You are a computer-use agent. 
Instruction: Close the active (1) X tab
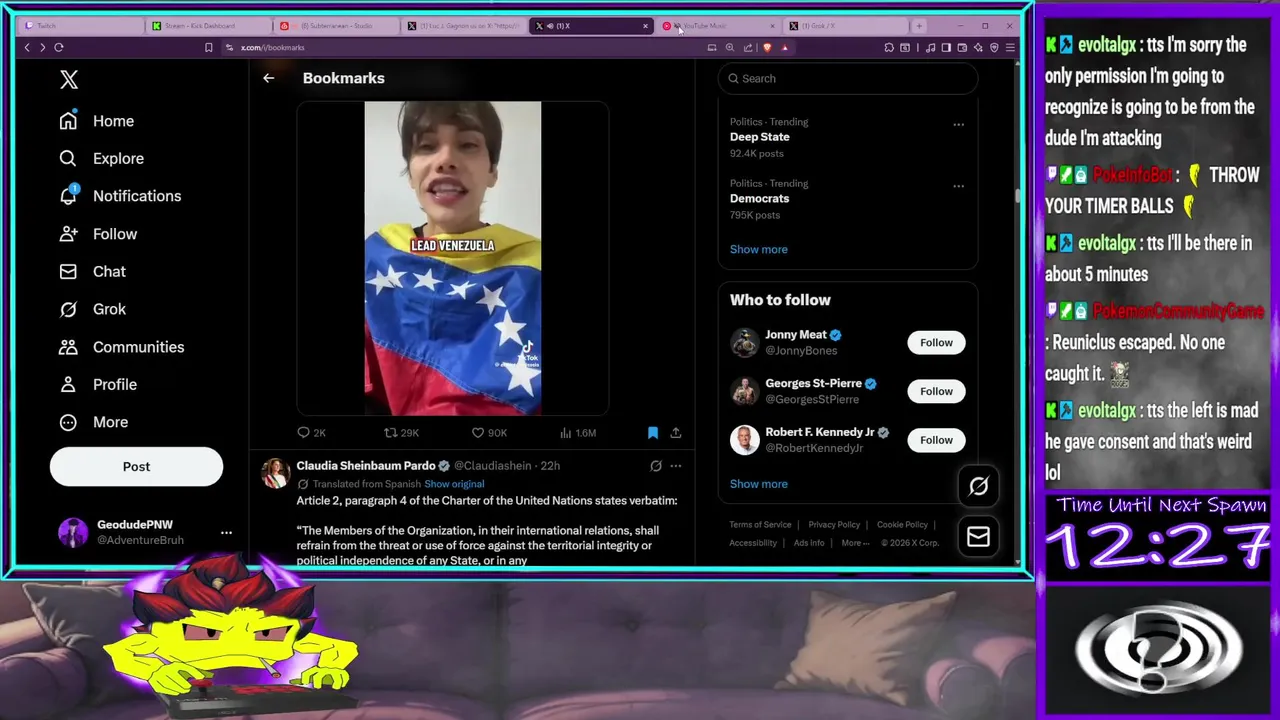click(x=645, y=26)
